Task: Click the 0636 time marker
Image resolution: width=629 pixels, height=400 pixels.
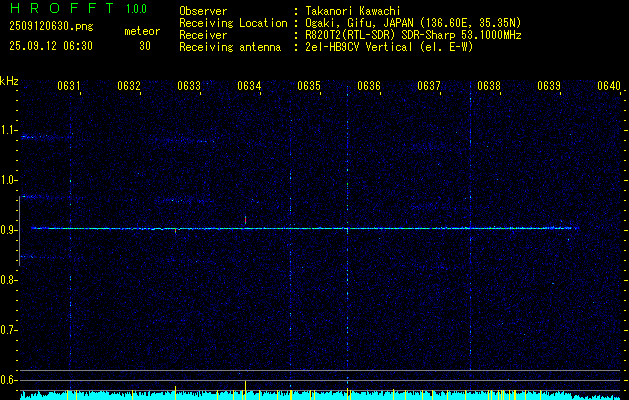Action: (x=369, y=85)
